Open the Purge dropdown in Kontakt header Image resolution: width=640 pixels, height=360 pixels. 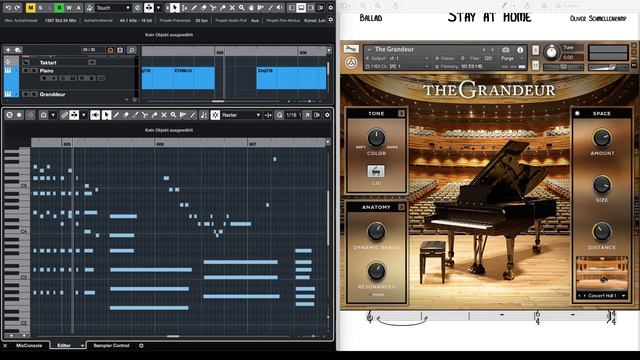[511, 58]
